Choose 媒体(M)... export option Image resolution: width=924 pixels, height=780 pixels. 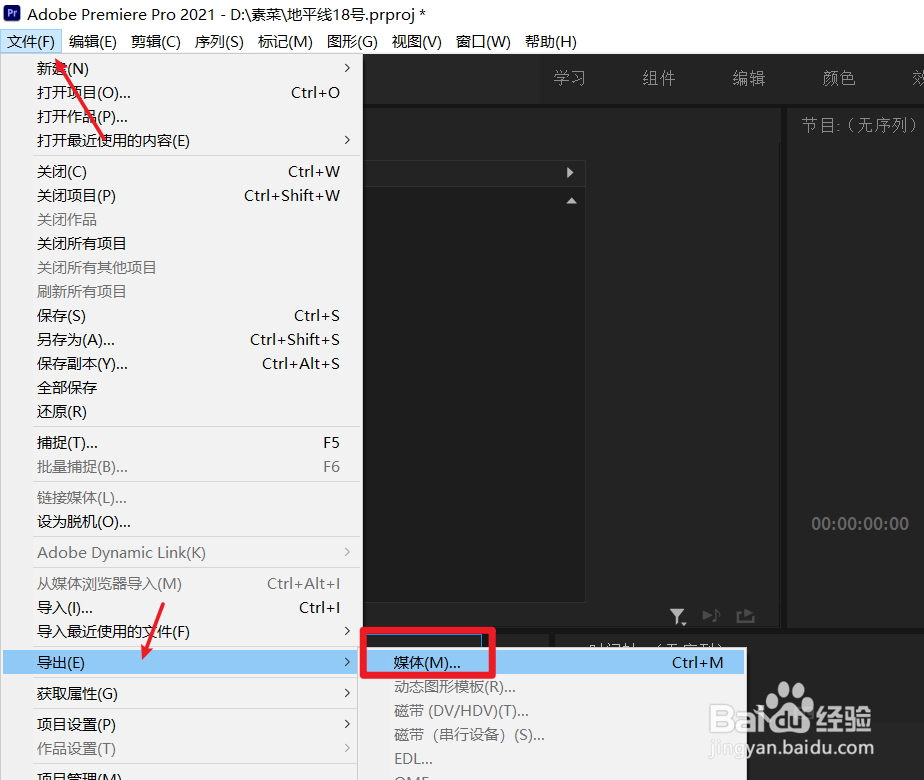[x=554, y=663]
